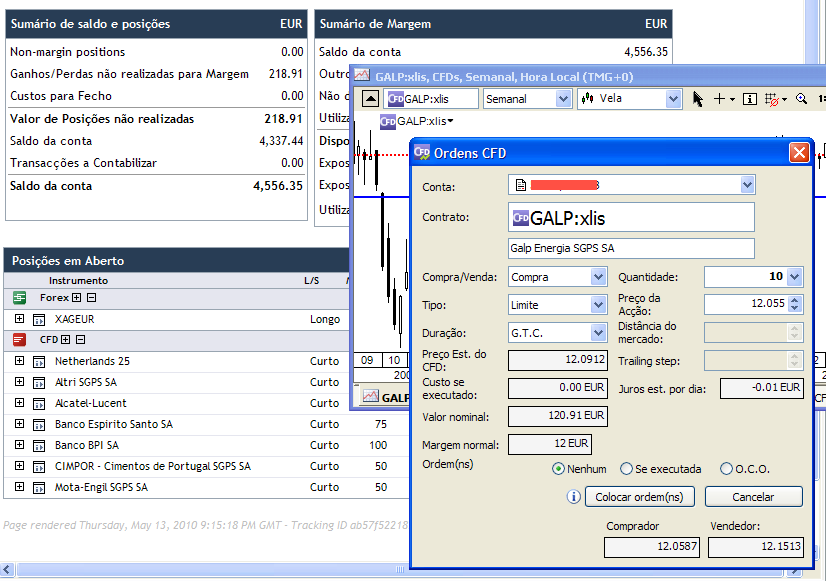
Task: Open the Semanal period dropdown in chart
Action: tap(563, 99)
